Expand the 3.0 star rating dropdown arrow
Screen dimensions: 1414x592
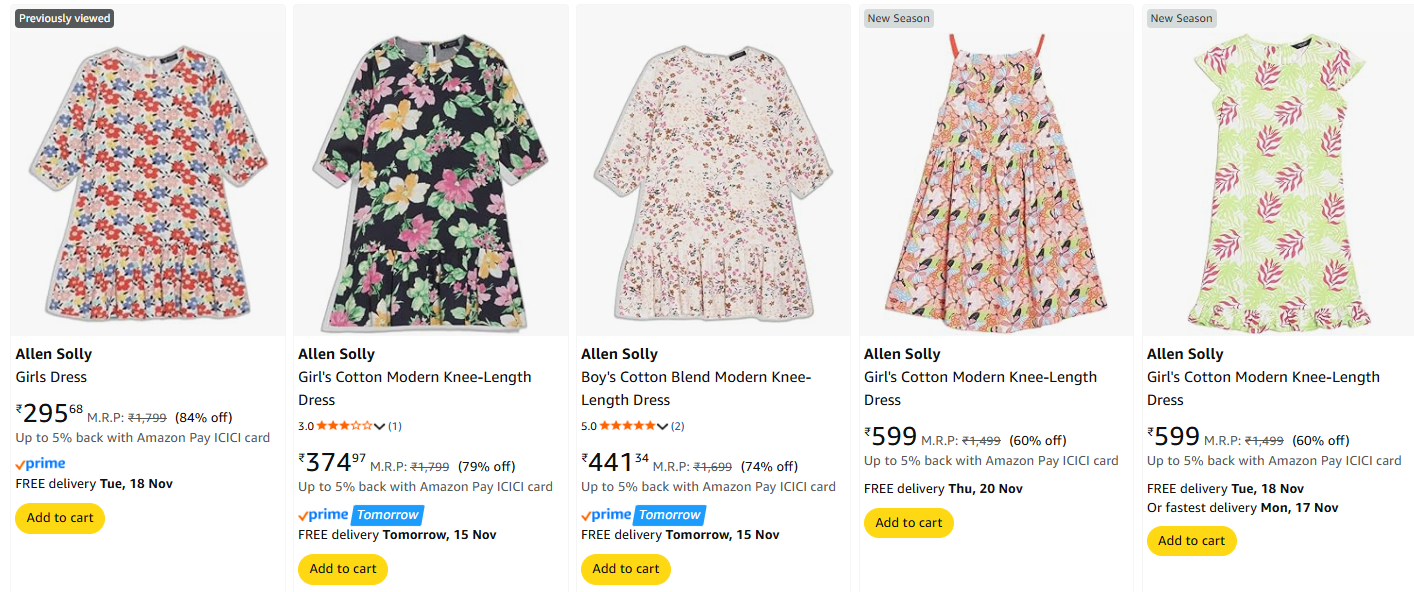[x=380, y=427]
